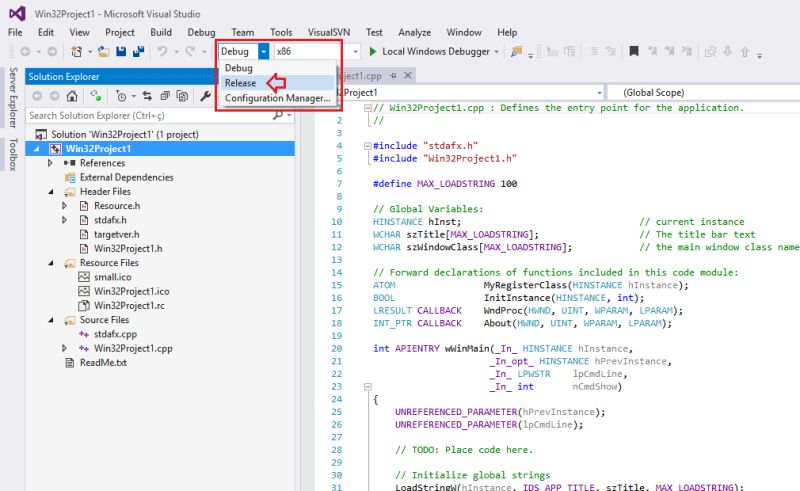Collapse the Header Files folder
800x491 pixels.
(x=51, y=192)
